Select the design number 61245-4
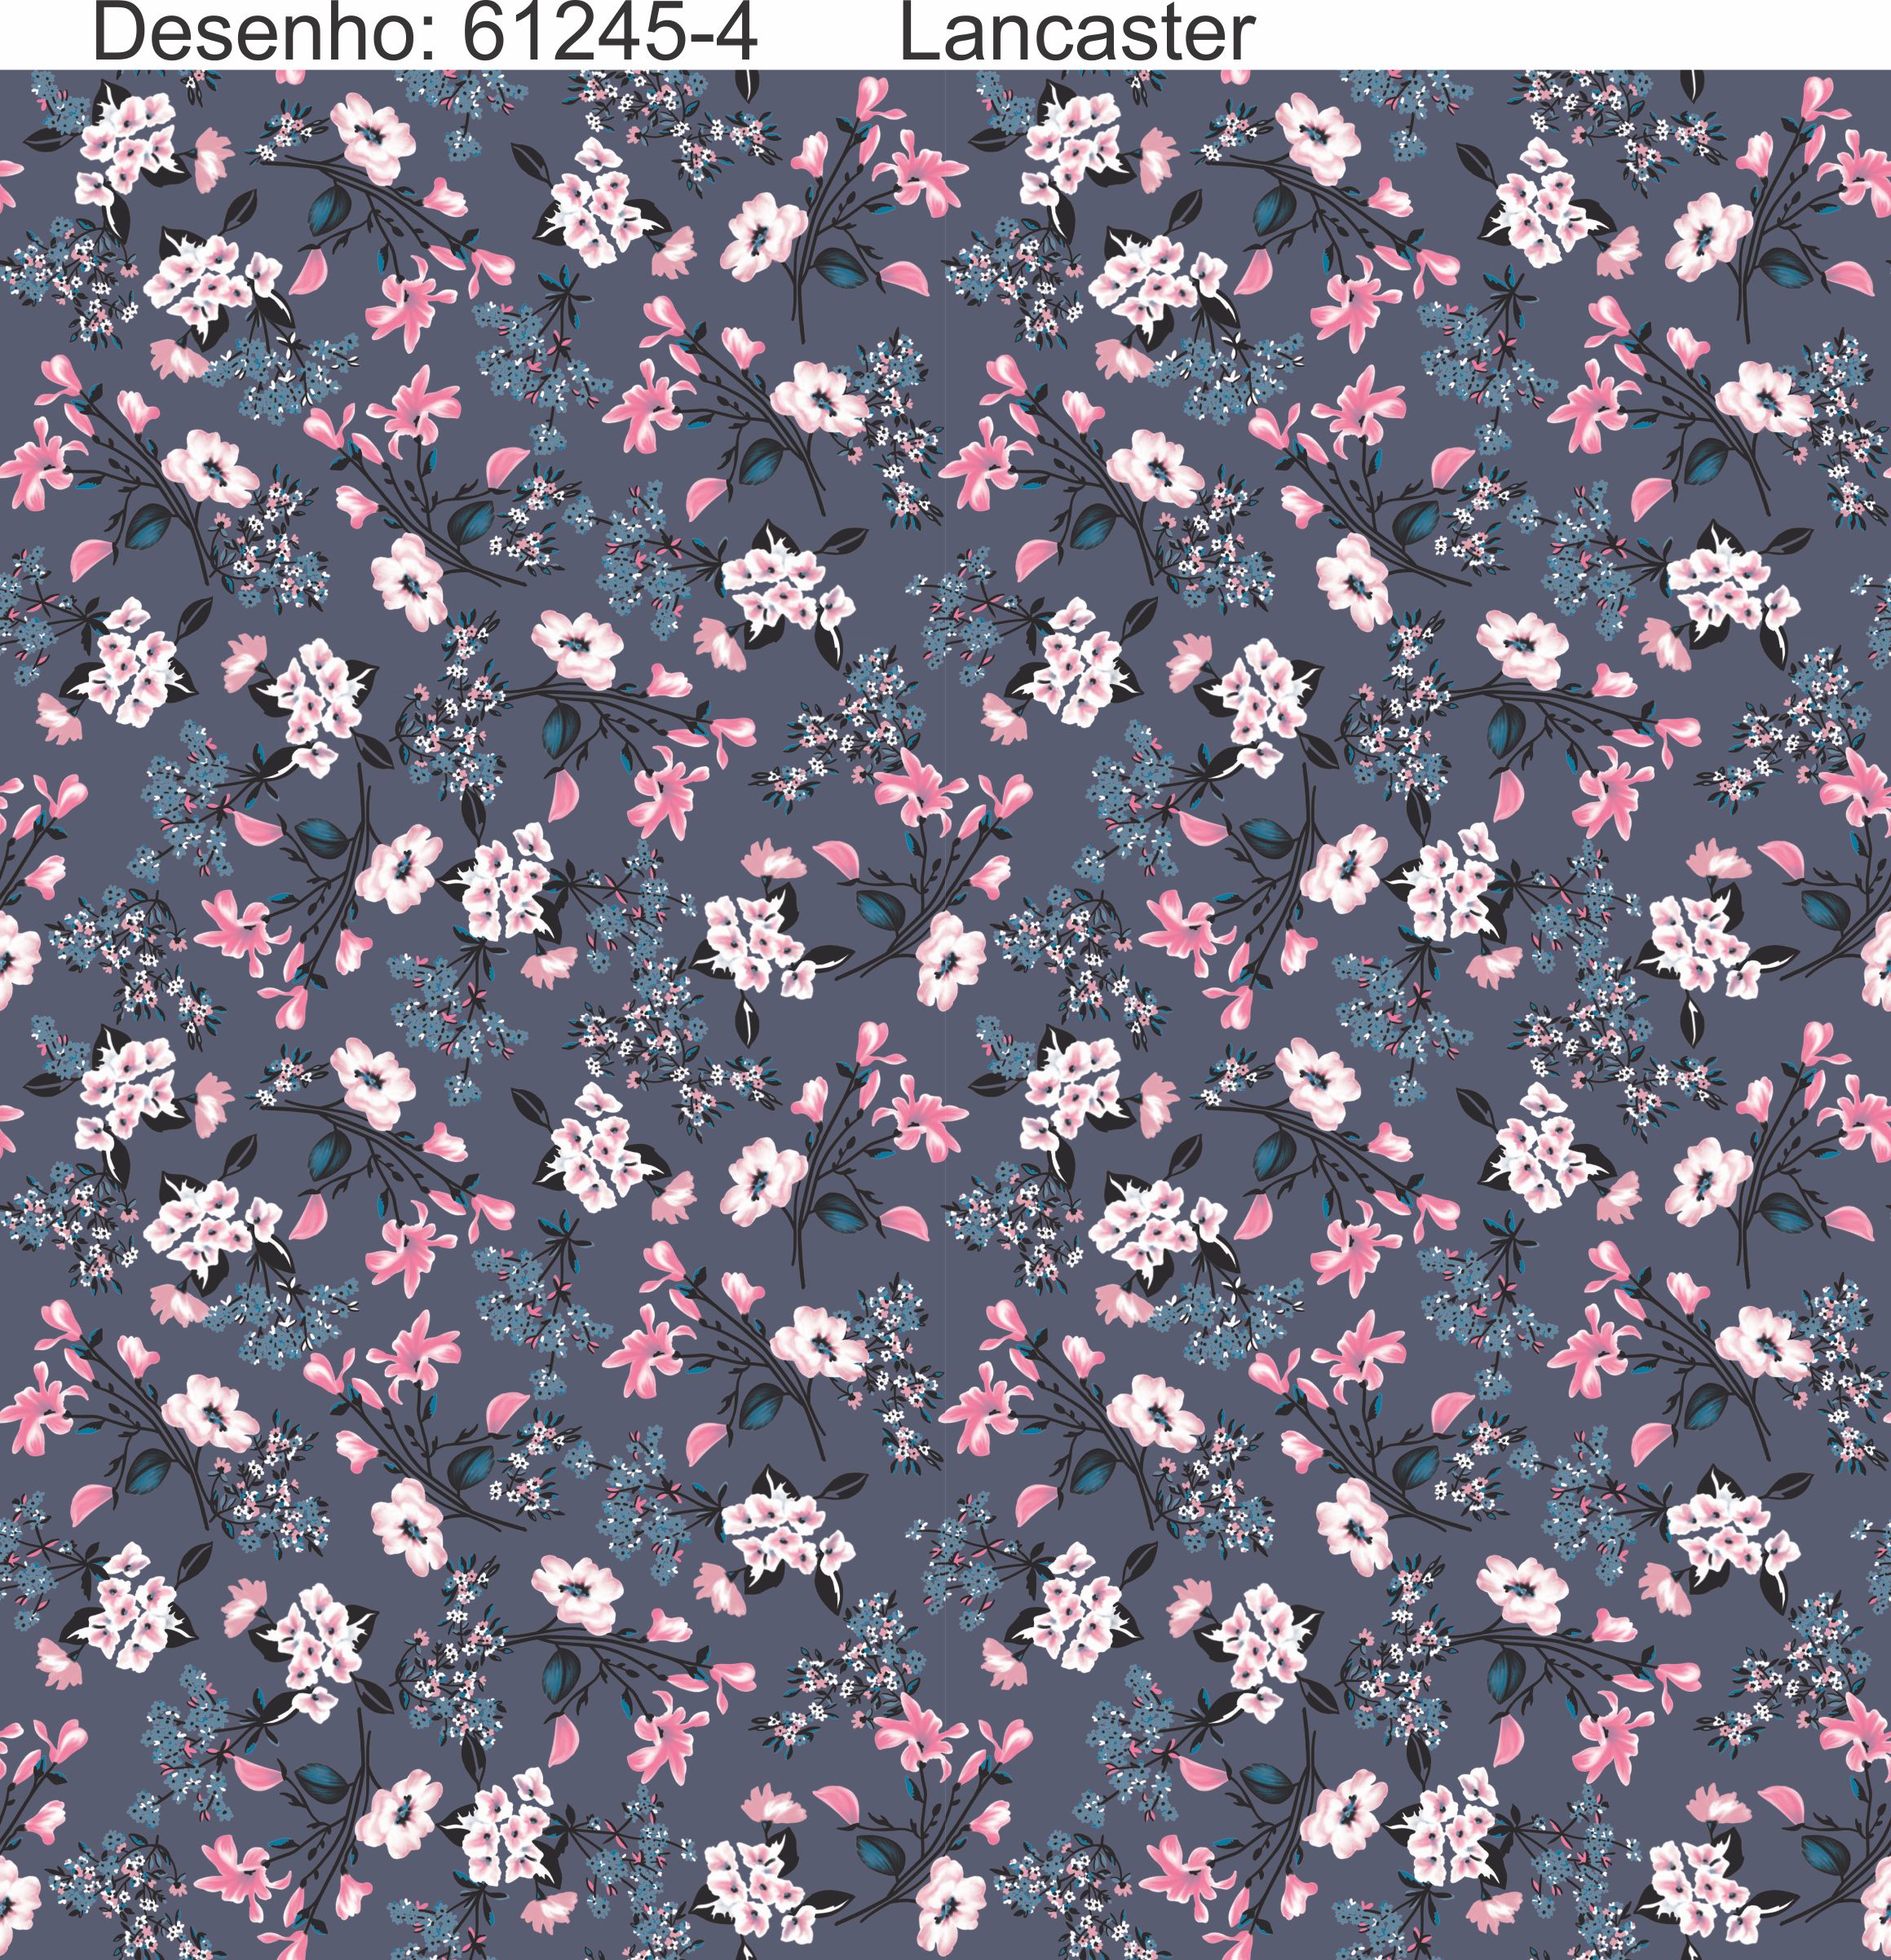1891x1960 pixels. point(610,32)
